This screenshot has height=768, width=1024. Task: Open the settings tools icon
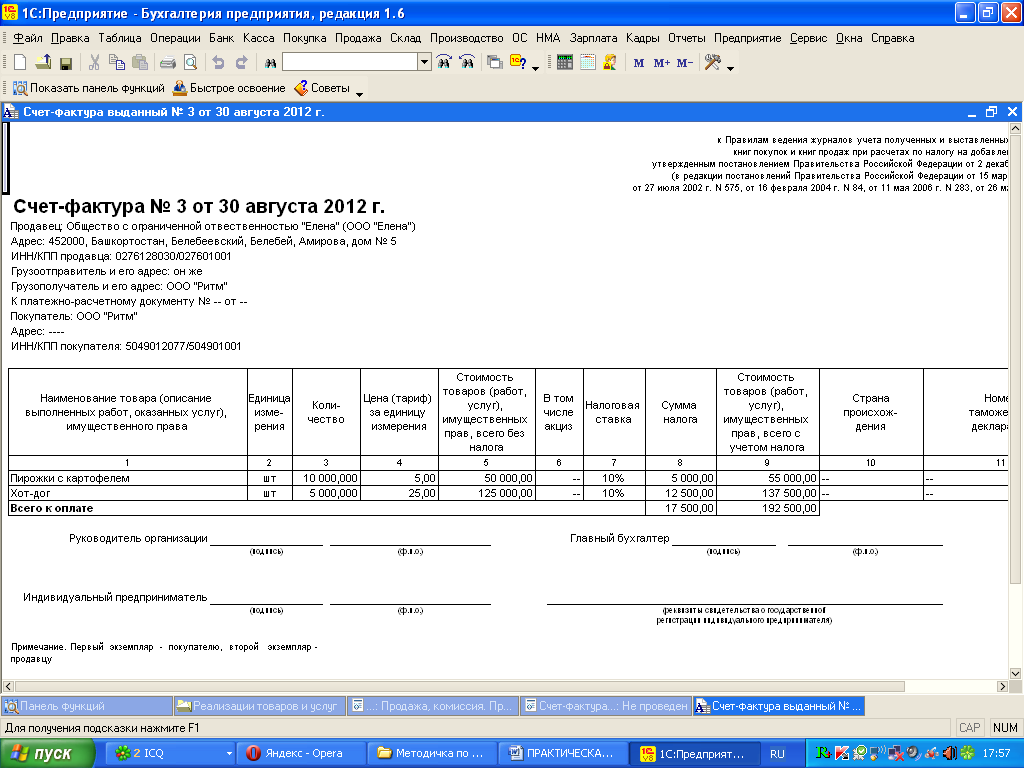712,63
